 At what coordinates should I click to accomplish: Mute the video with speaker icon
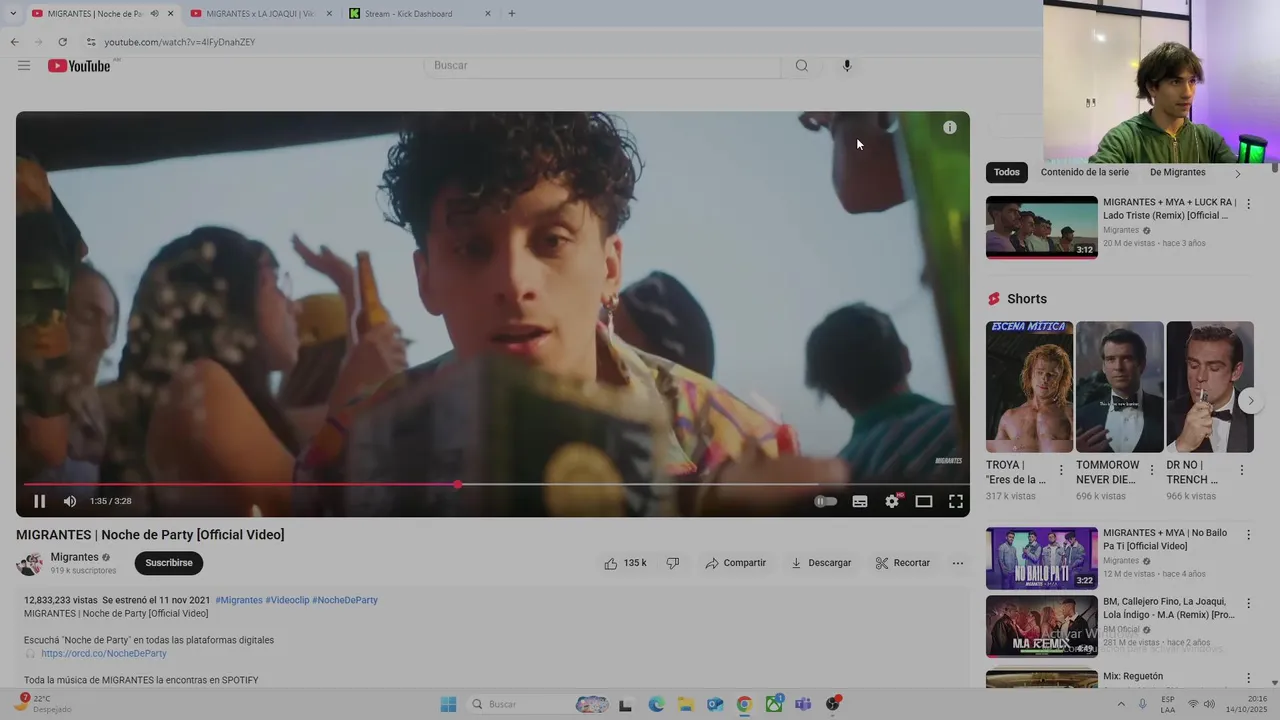click(70, 501)
